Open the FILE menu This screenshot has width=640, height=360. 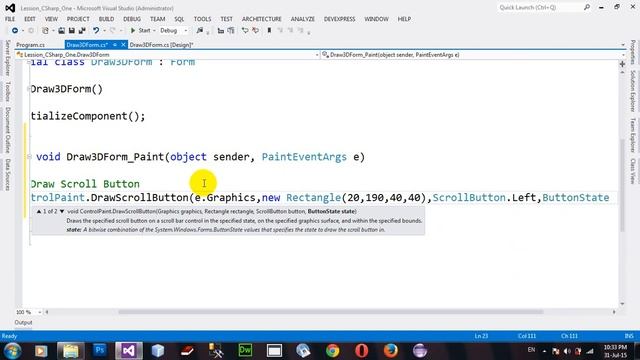10,19
